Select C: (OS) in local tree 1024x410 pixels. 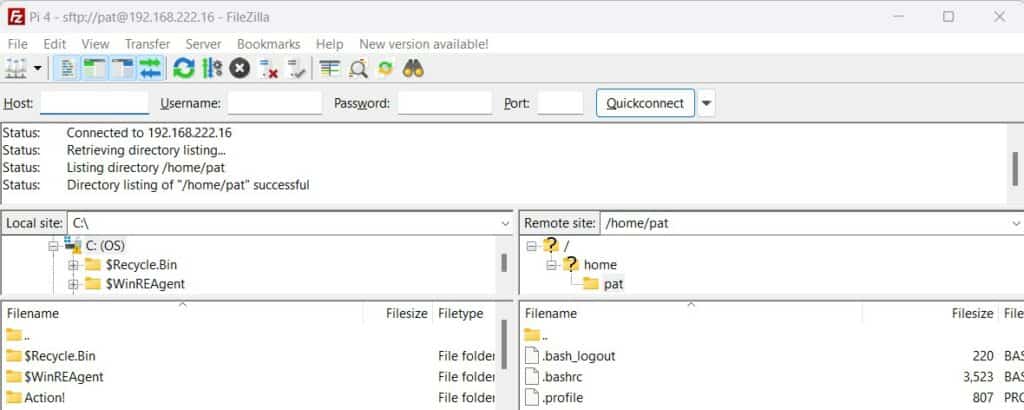tap(104, 245)
